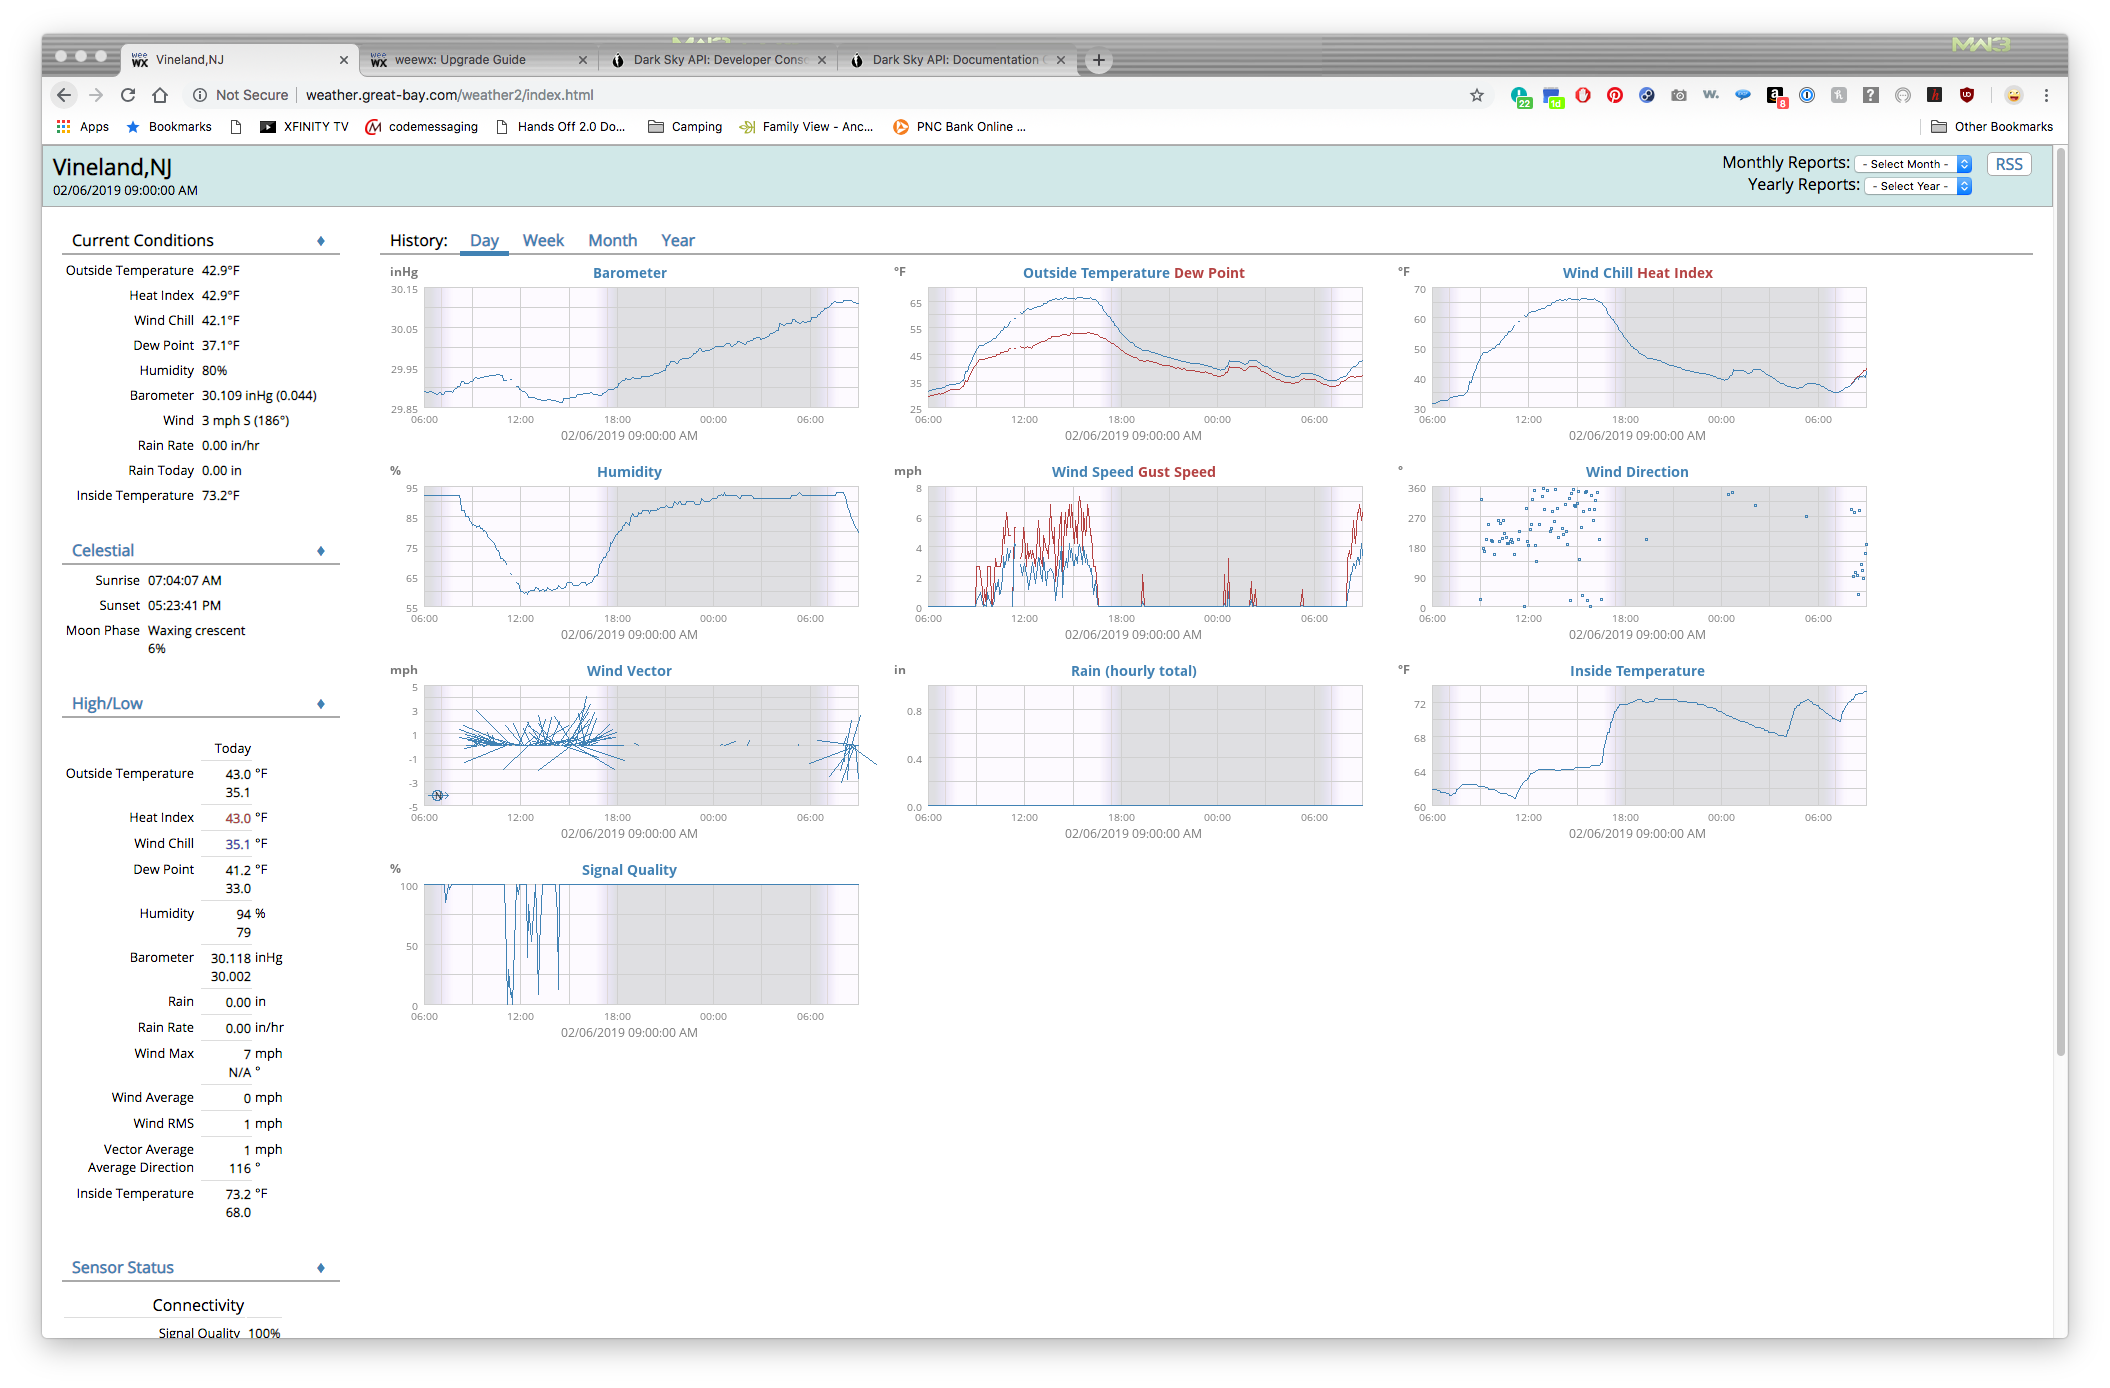Expand the Sensor Status section diamond
This screenshot has height=1388, width=2110.
coord(321,1268)
